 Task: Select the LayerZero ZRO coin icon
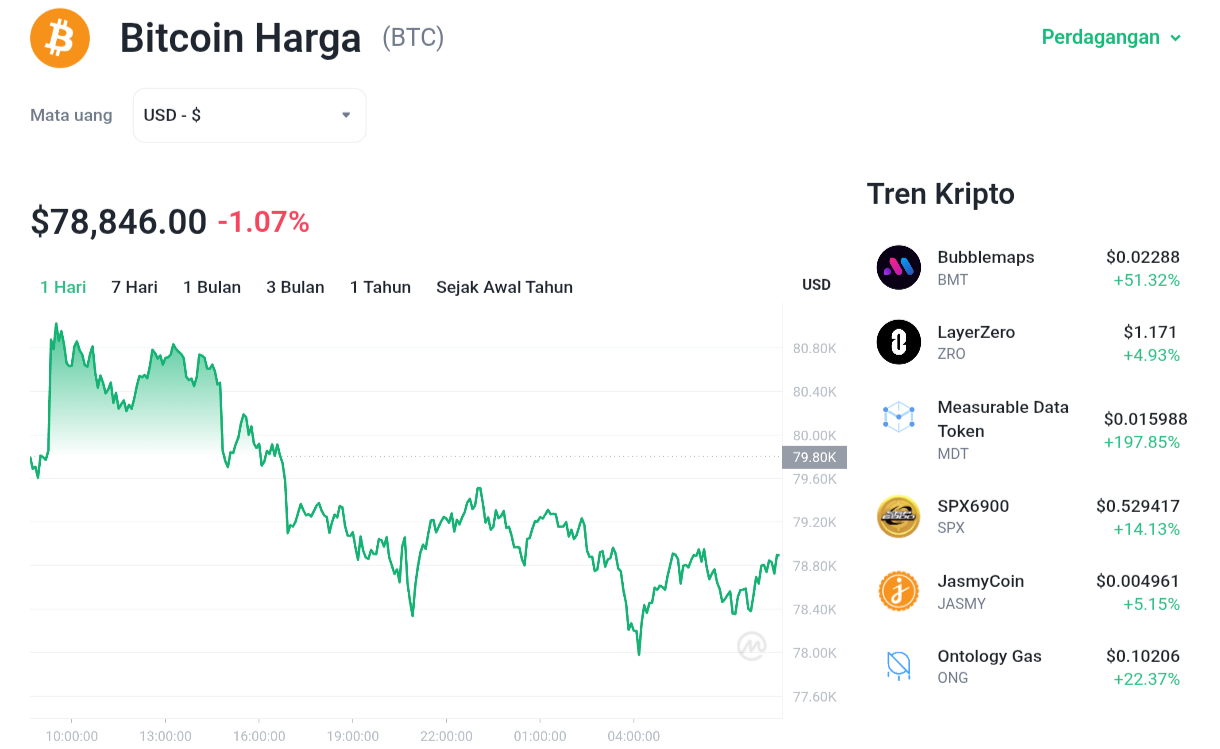point(898,342)
